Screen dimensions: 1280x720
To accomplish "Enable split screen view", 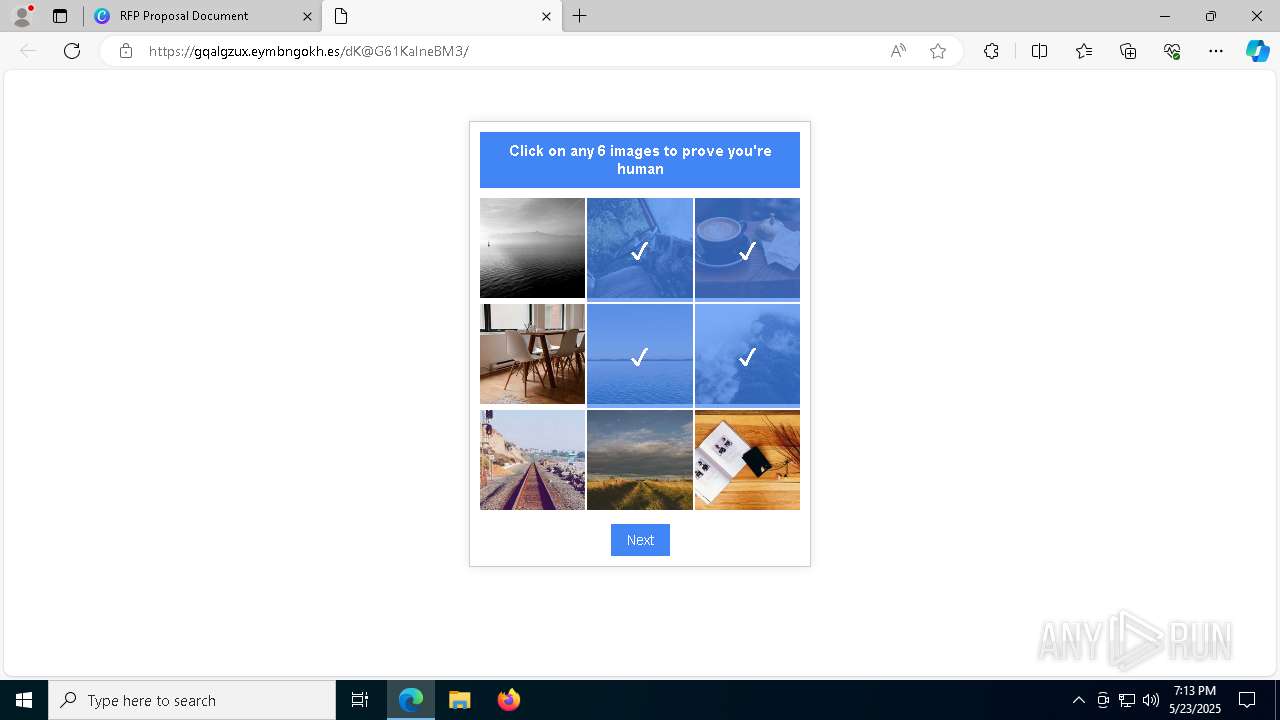I will point(1039,51).
